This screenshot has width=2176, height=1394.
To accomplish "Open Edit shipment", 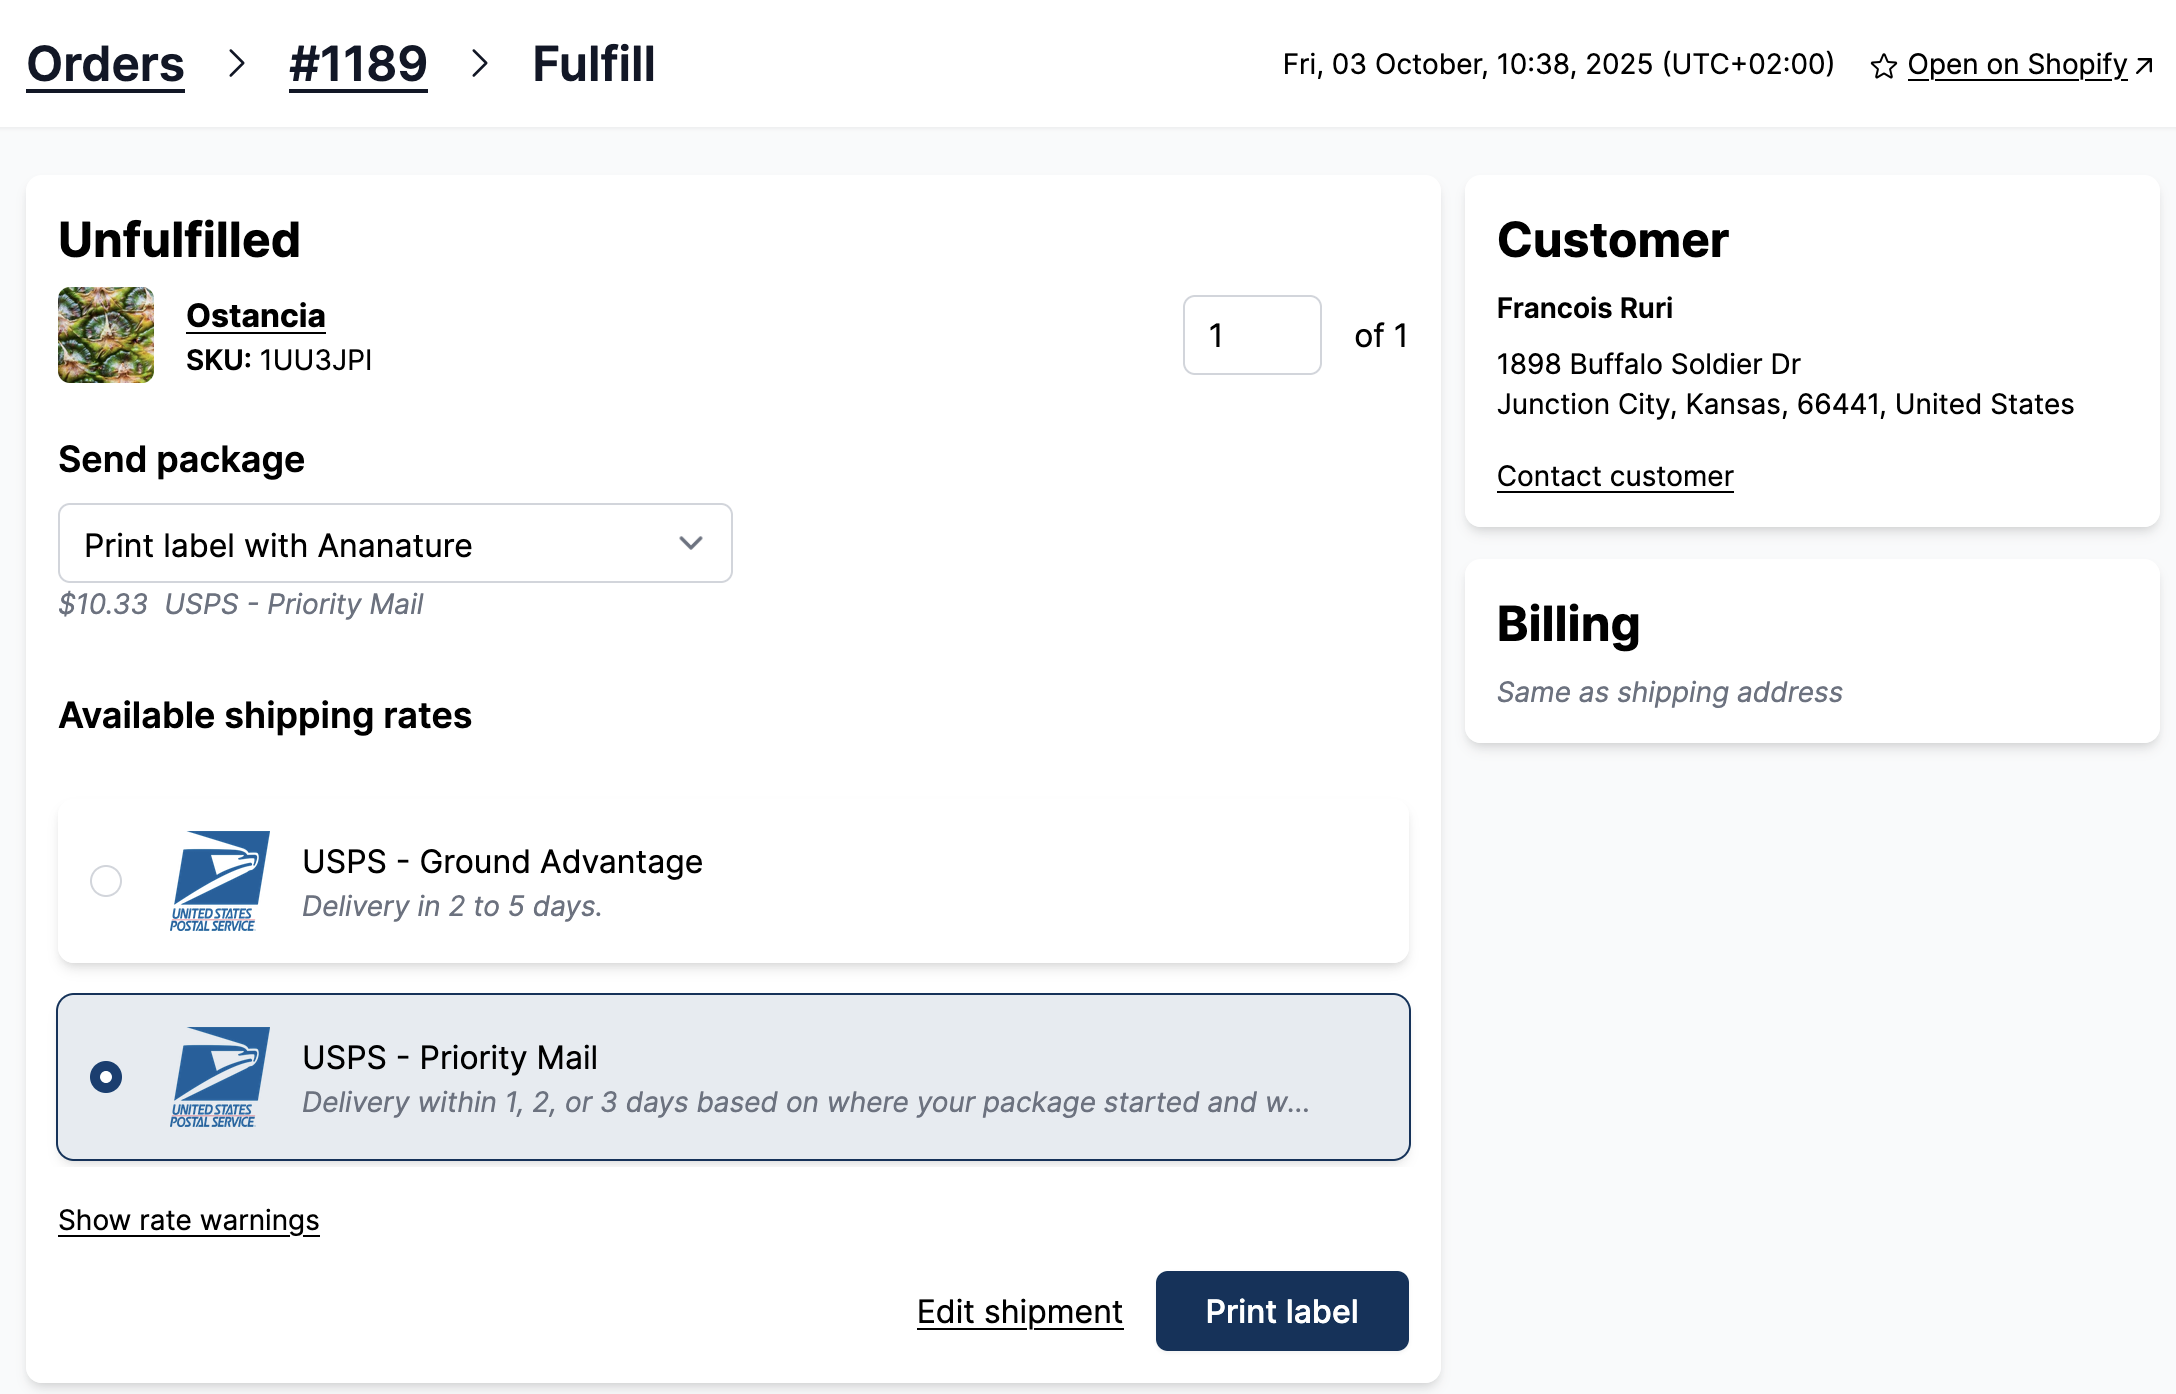I will pyautogui.click(x=1019, y=1311).
